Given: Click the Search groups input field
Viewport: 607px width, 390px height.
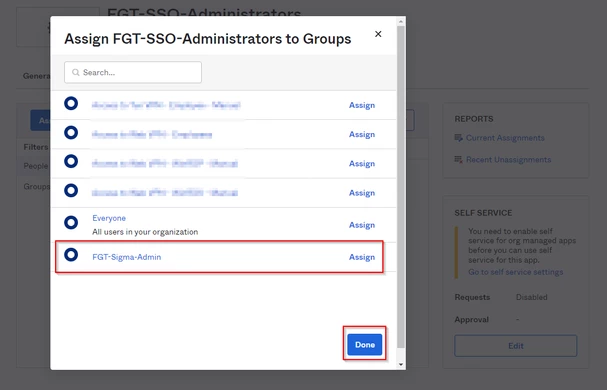Looking at the screenshot, I should pyautogui.click(x=133, y=72).
